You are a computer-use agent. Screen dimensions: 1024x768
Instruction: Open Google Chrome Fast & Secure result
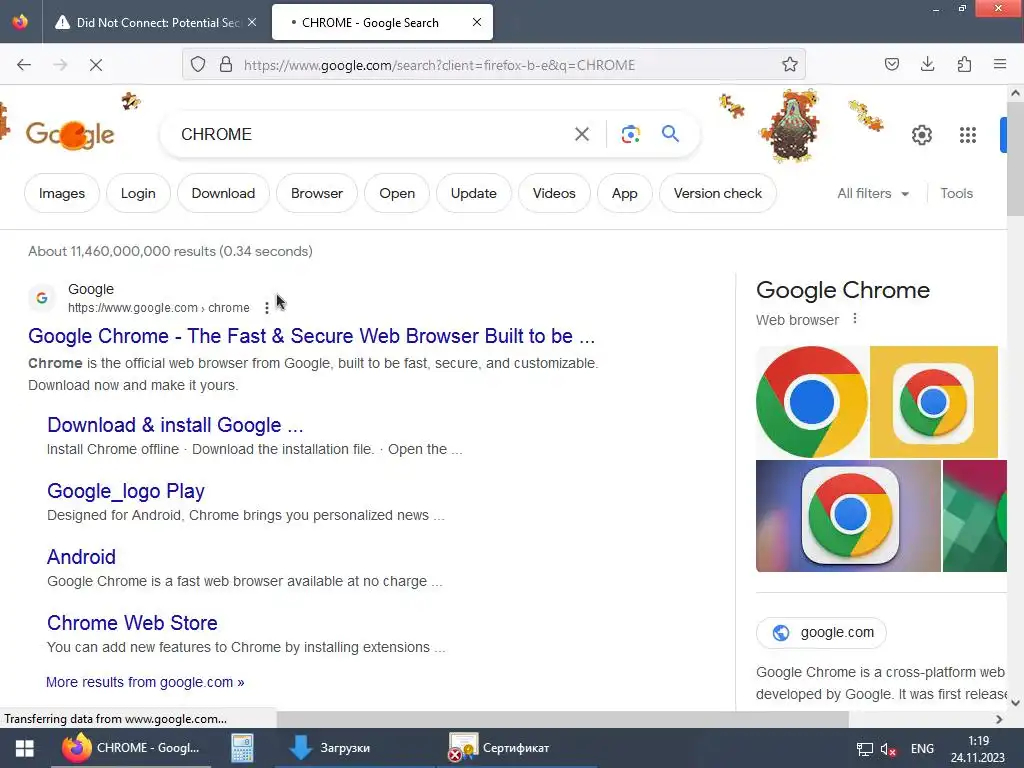pyautogui.click(x=312, y=336)
